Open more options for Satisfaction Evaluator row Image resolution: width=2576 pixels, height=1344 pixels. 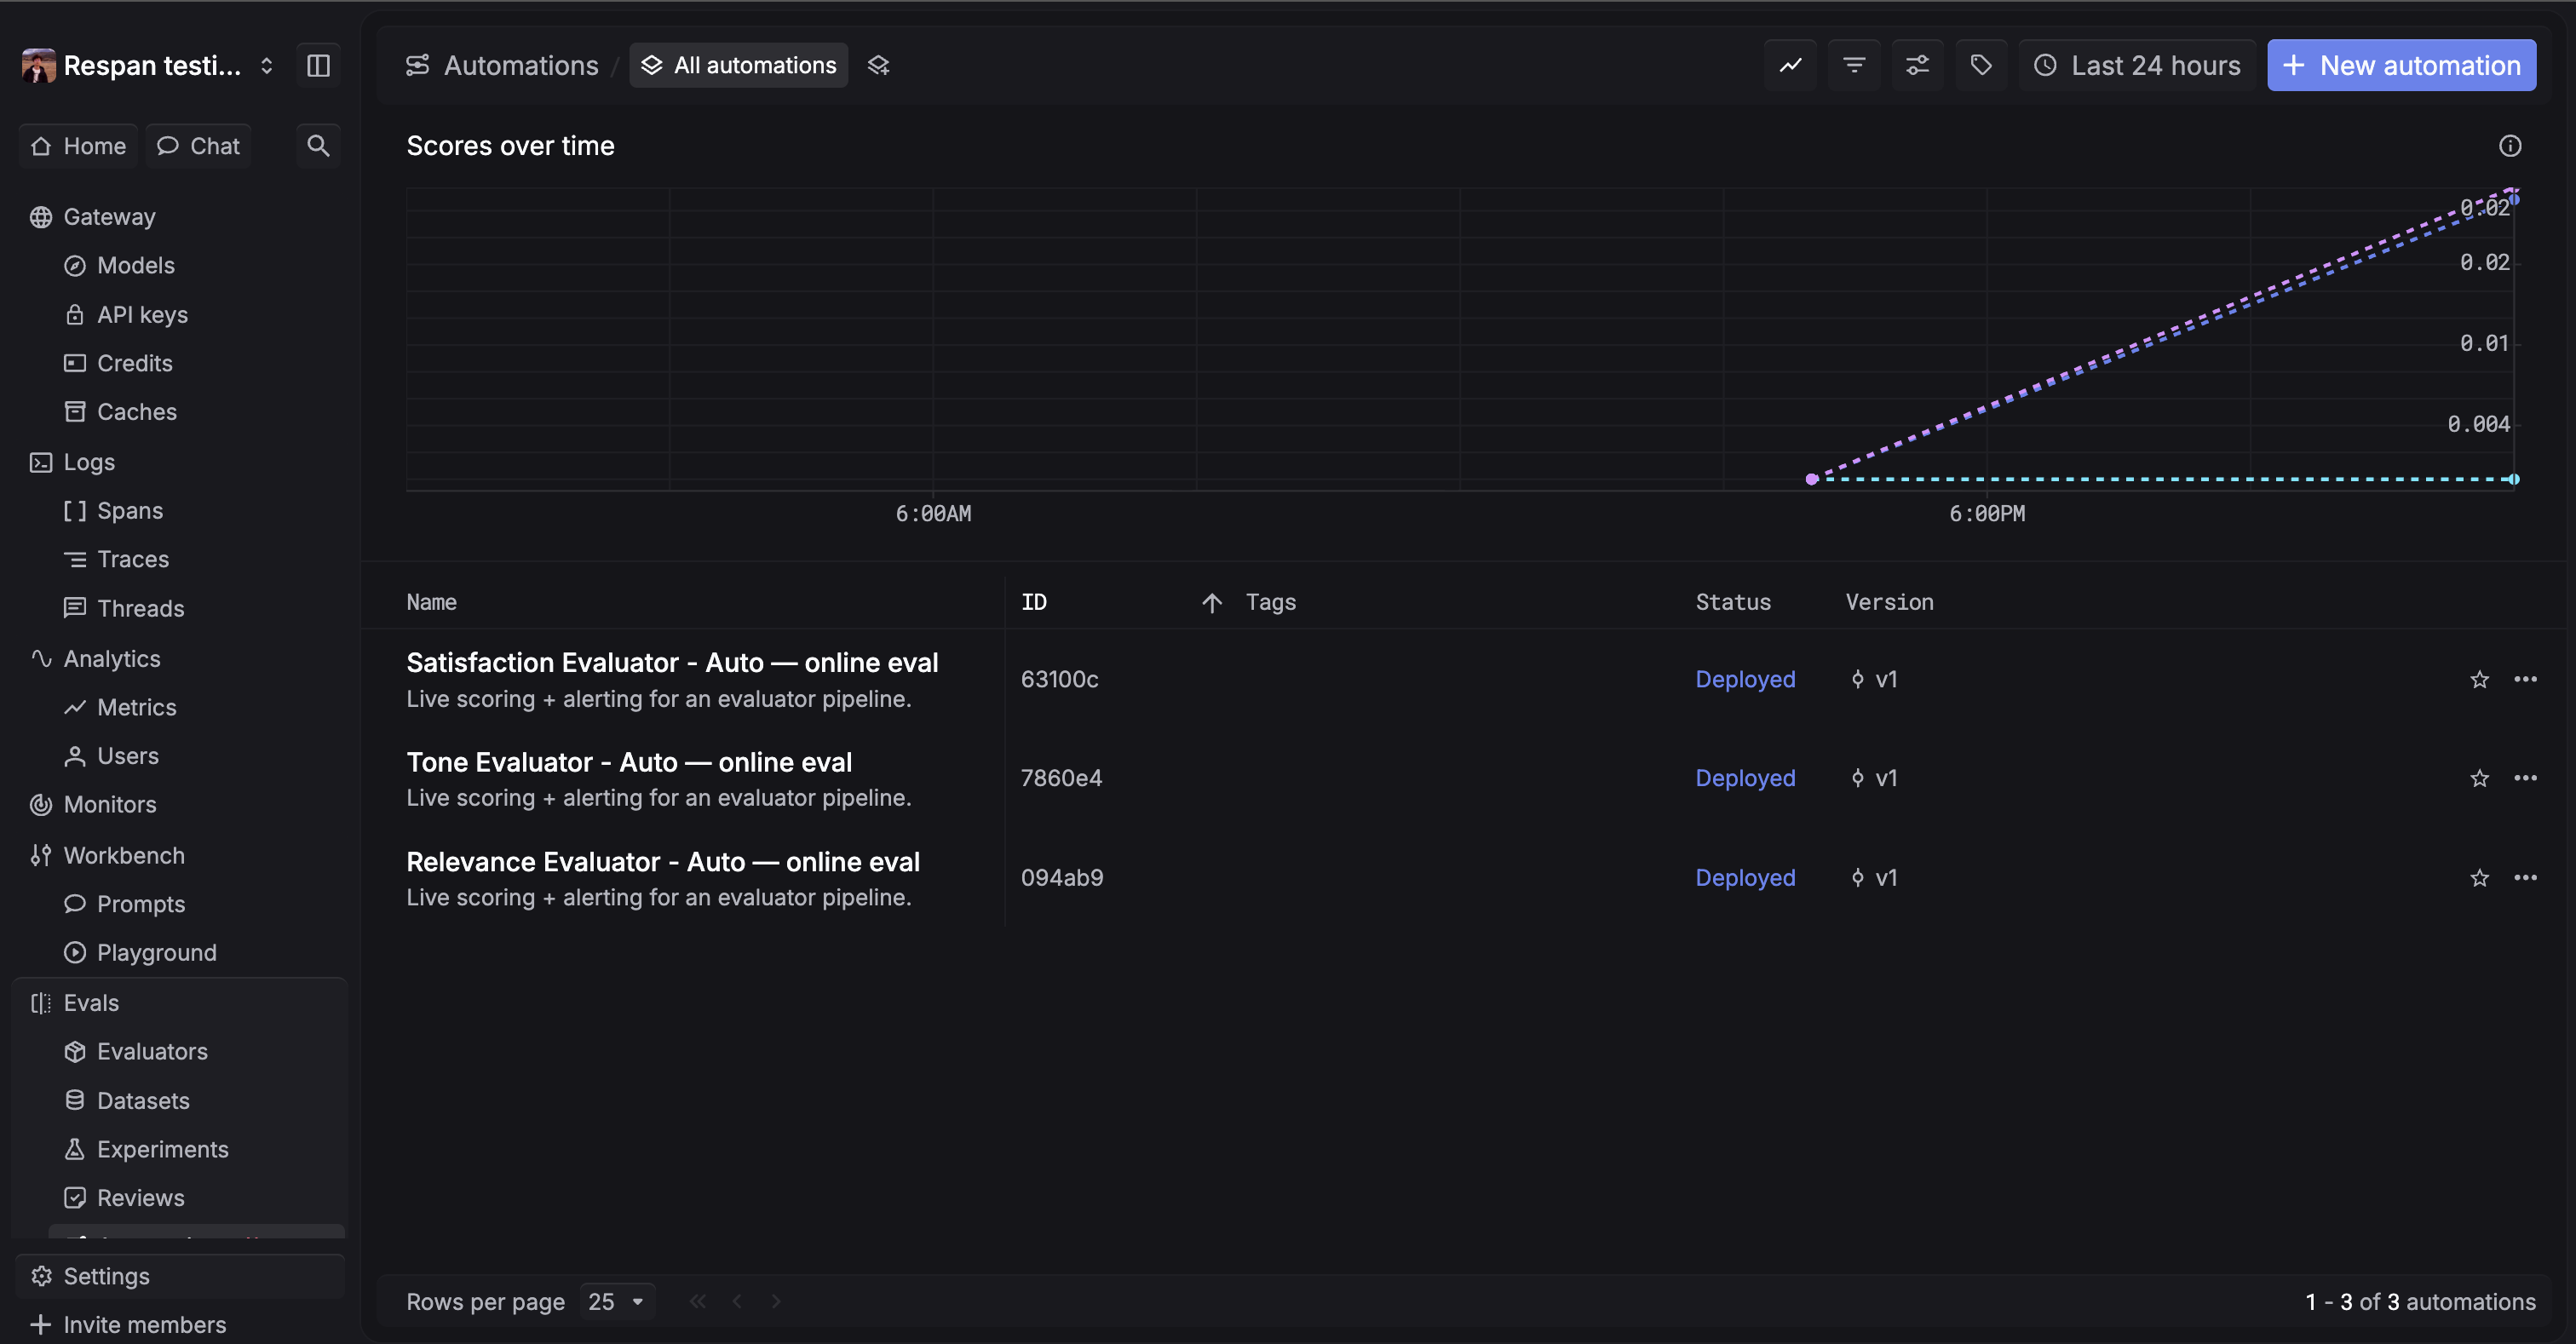click(2525, 680)
